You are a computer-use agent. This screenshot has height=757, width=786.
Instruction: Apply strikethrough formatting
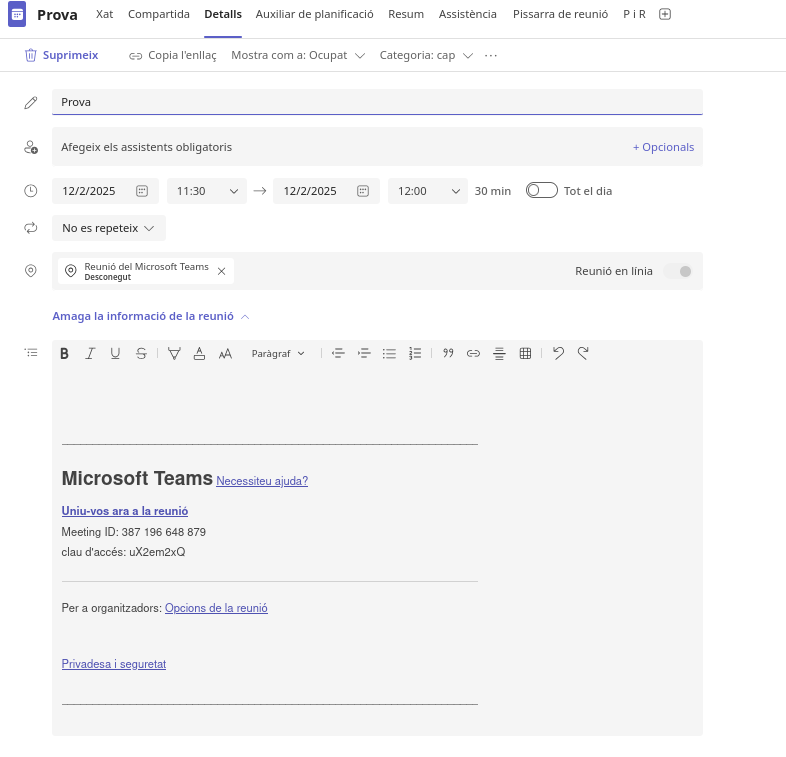[x=141, y=354]
